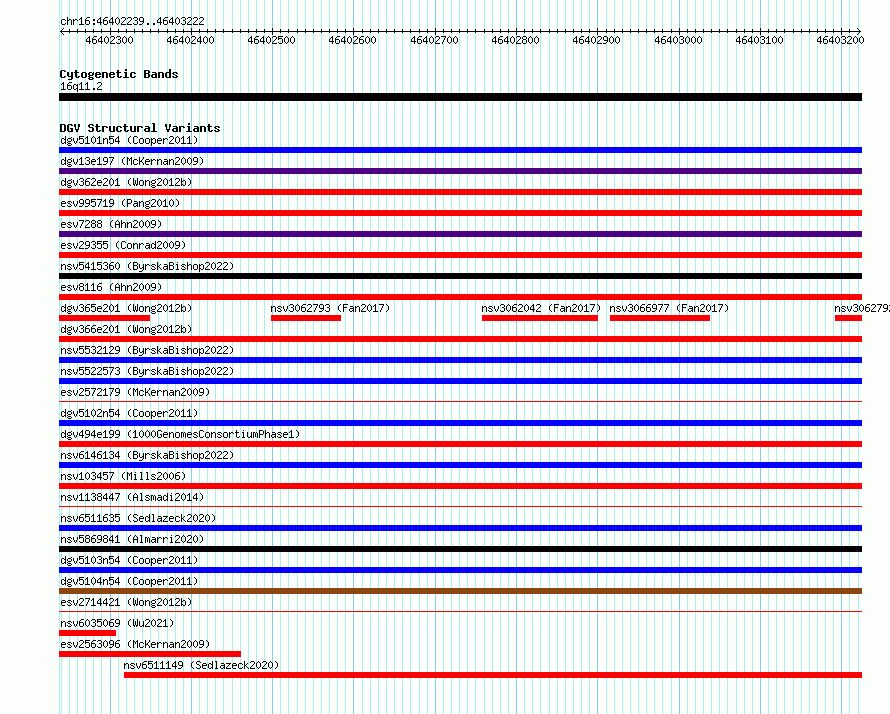890x714 pixels.
Task: Open variant esv2714421 (Wong2012b)
Action: tap(126, 602)
